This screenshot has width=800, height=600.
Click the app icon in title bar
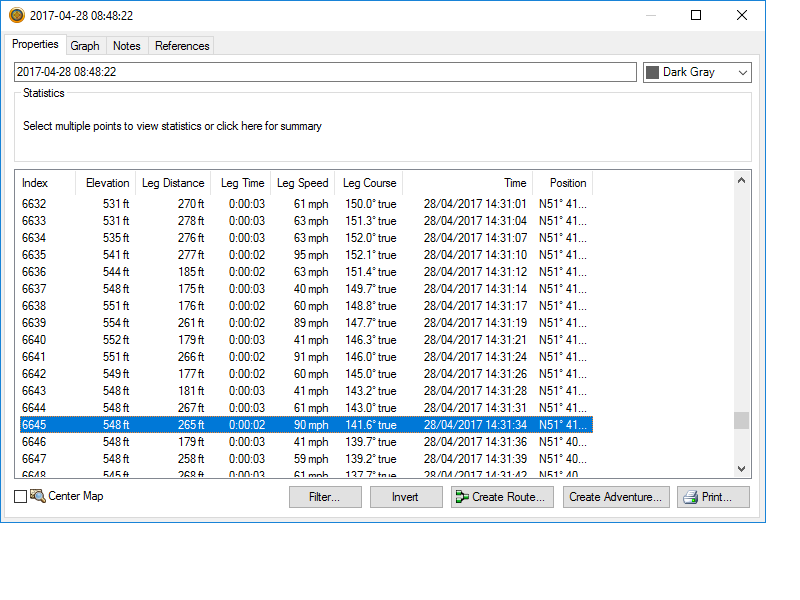[17, 16]
